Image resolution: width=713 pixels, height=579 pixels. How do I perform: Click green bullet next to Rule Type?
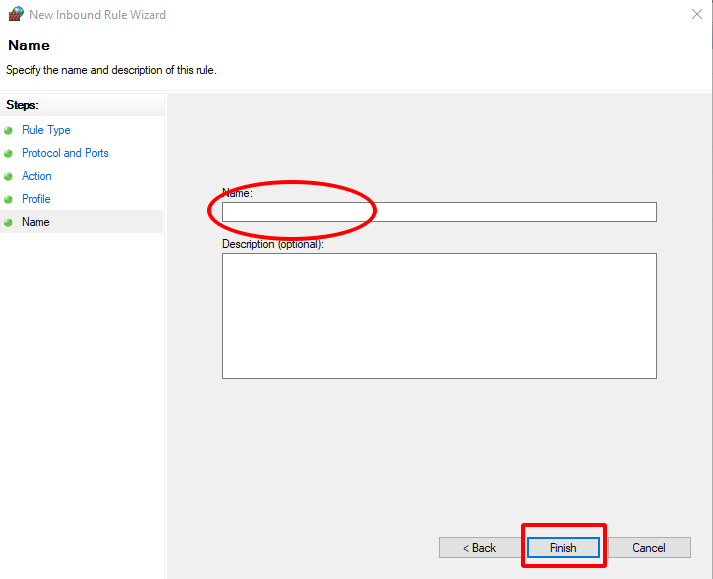pyautogui.click(x=8, y=131)
